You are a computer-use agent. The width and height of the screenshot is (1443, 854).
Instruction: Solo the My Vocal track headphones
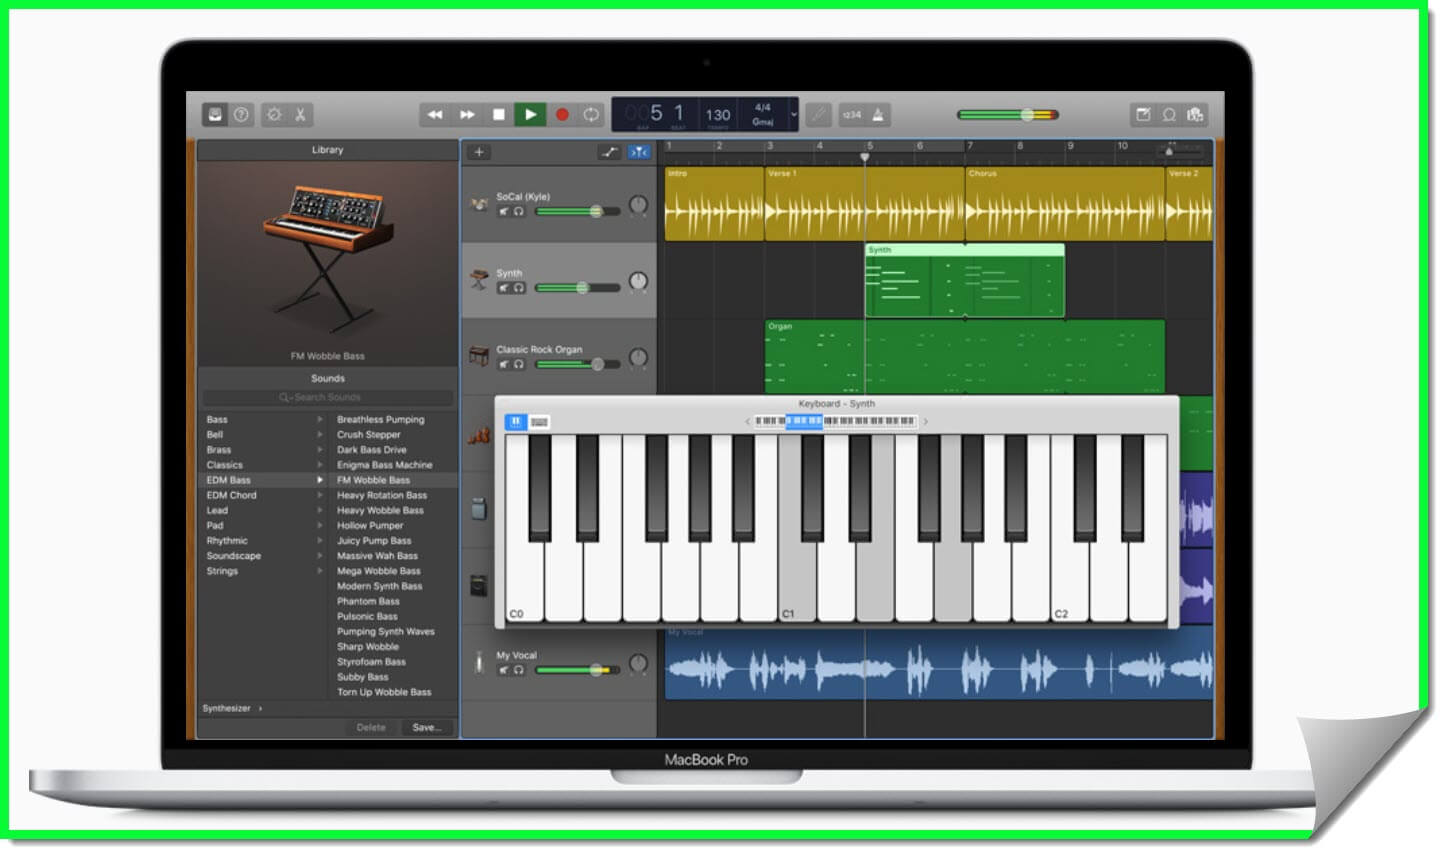click(518, 670)
